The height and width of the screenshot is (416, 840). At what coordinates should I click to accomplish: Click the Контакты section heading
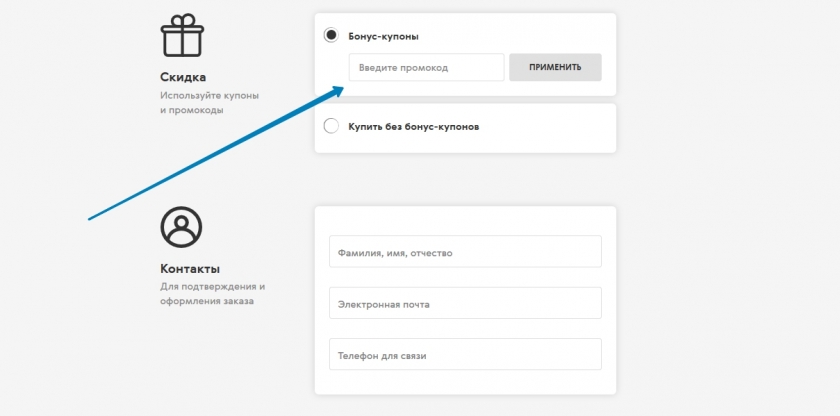pos(190,268)
